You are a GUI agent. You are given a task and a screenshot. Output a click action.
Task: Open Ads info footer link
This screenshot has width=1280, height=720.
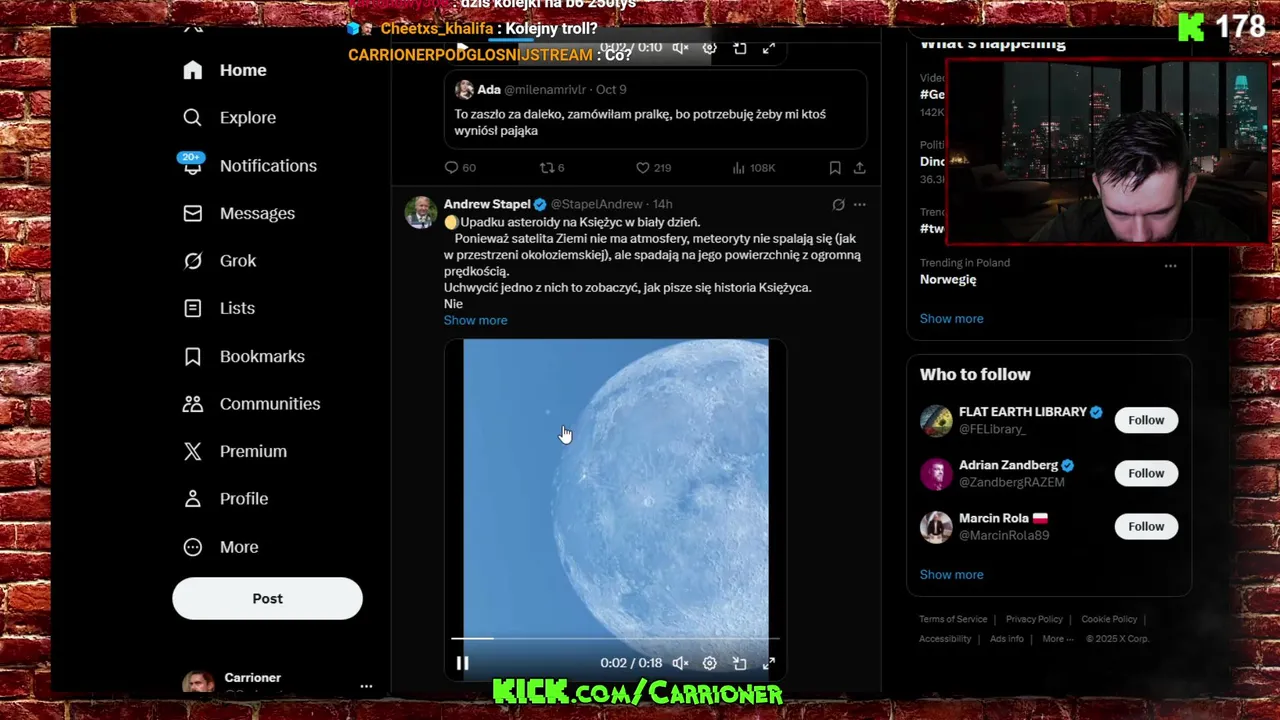pos(1007,639)
